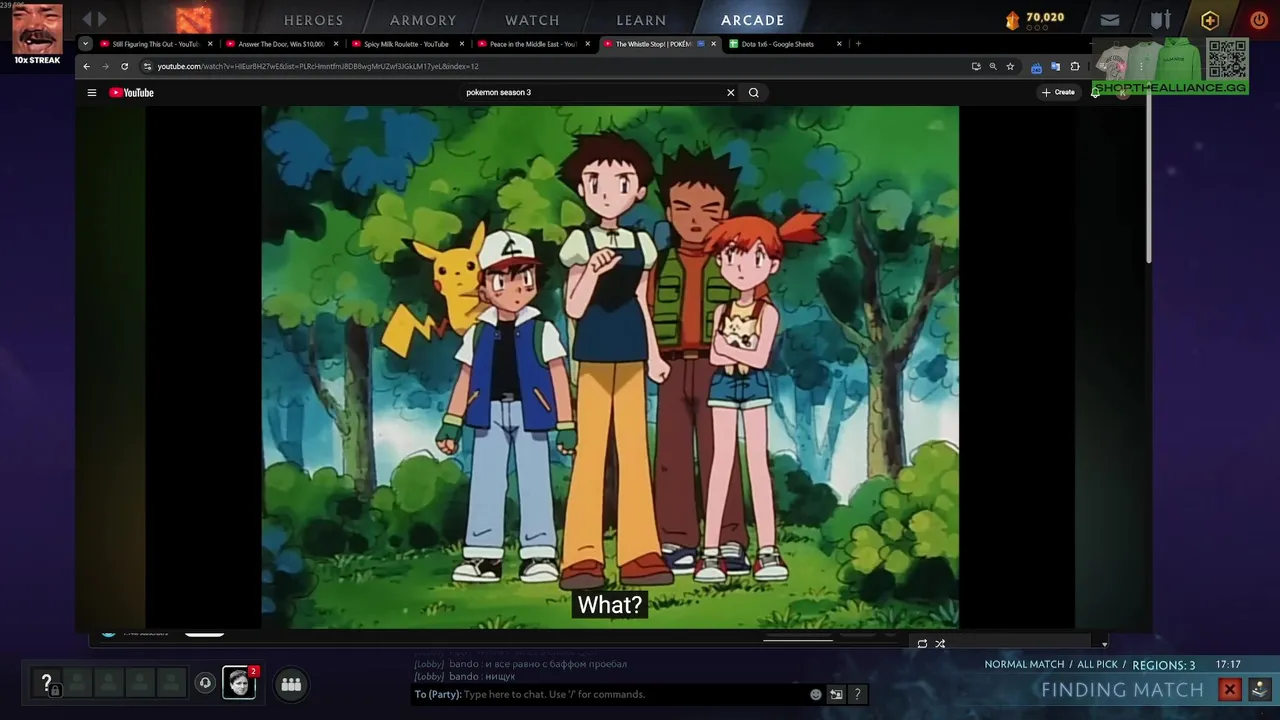This screenshot has height=720, width=1280.
Task: Click the zoom magnifier in address bar
Action: pos(993,66)
